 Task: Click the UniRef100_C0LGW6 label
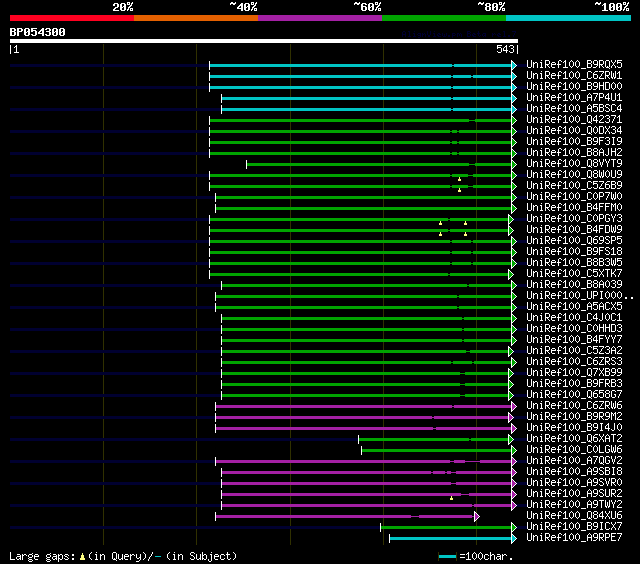pyautogui.click(x=574, y=450)
